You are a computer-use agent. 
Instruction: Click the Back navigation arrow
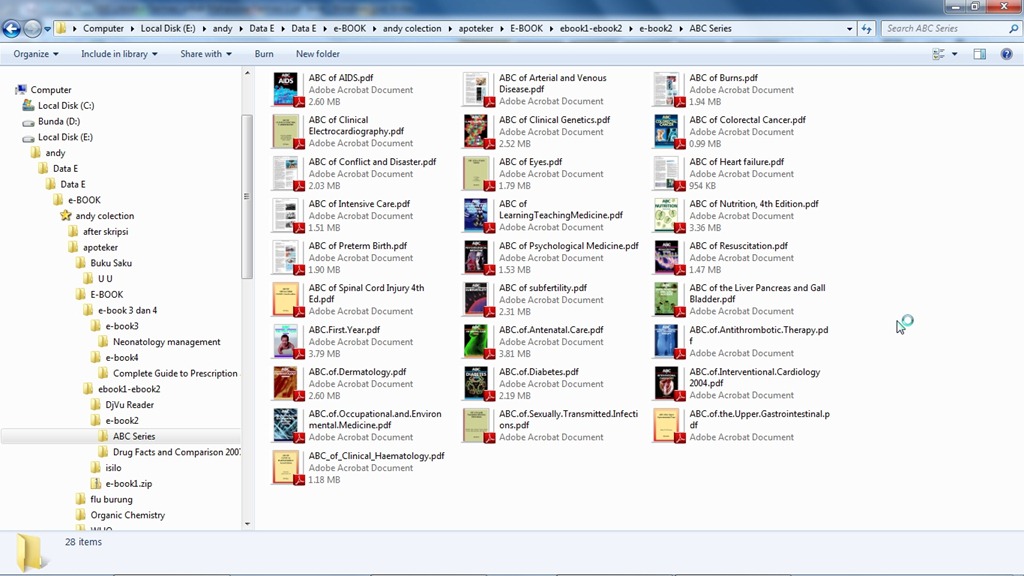[12, 29]
